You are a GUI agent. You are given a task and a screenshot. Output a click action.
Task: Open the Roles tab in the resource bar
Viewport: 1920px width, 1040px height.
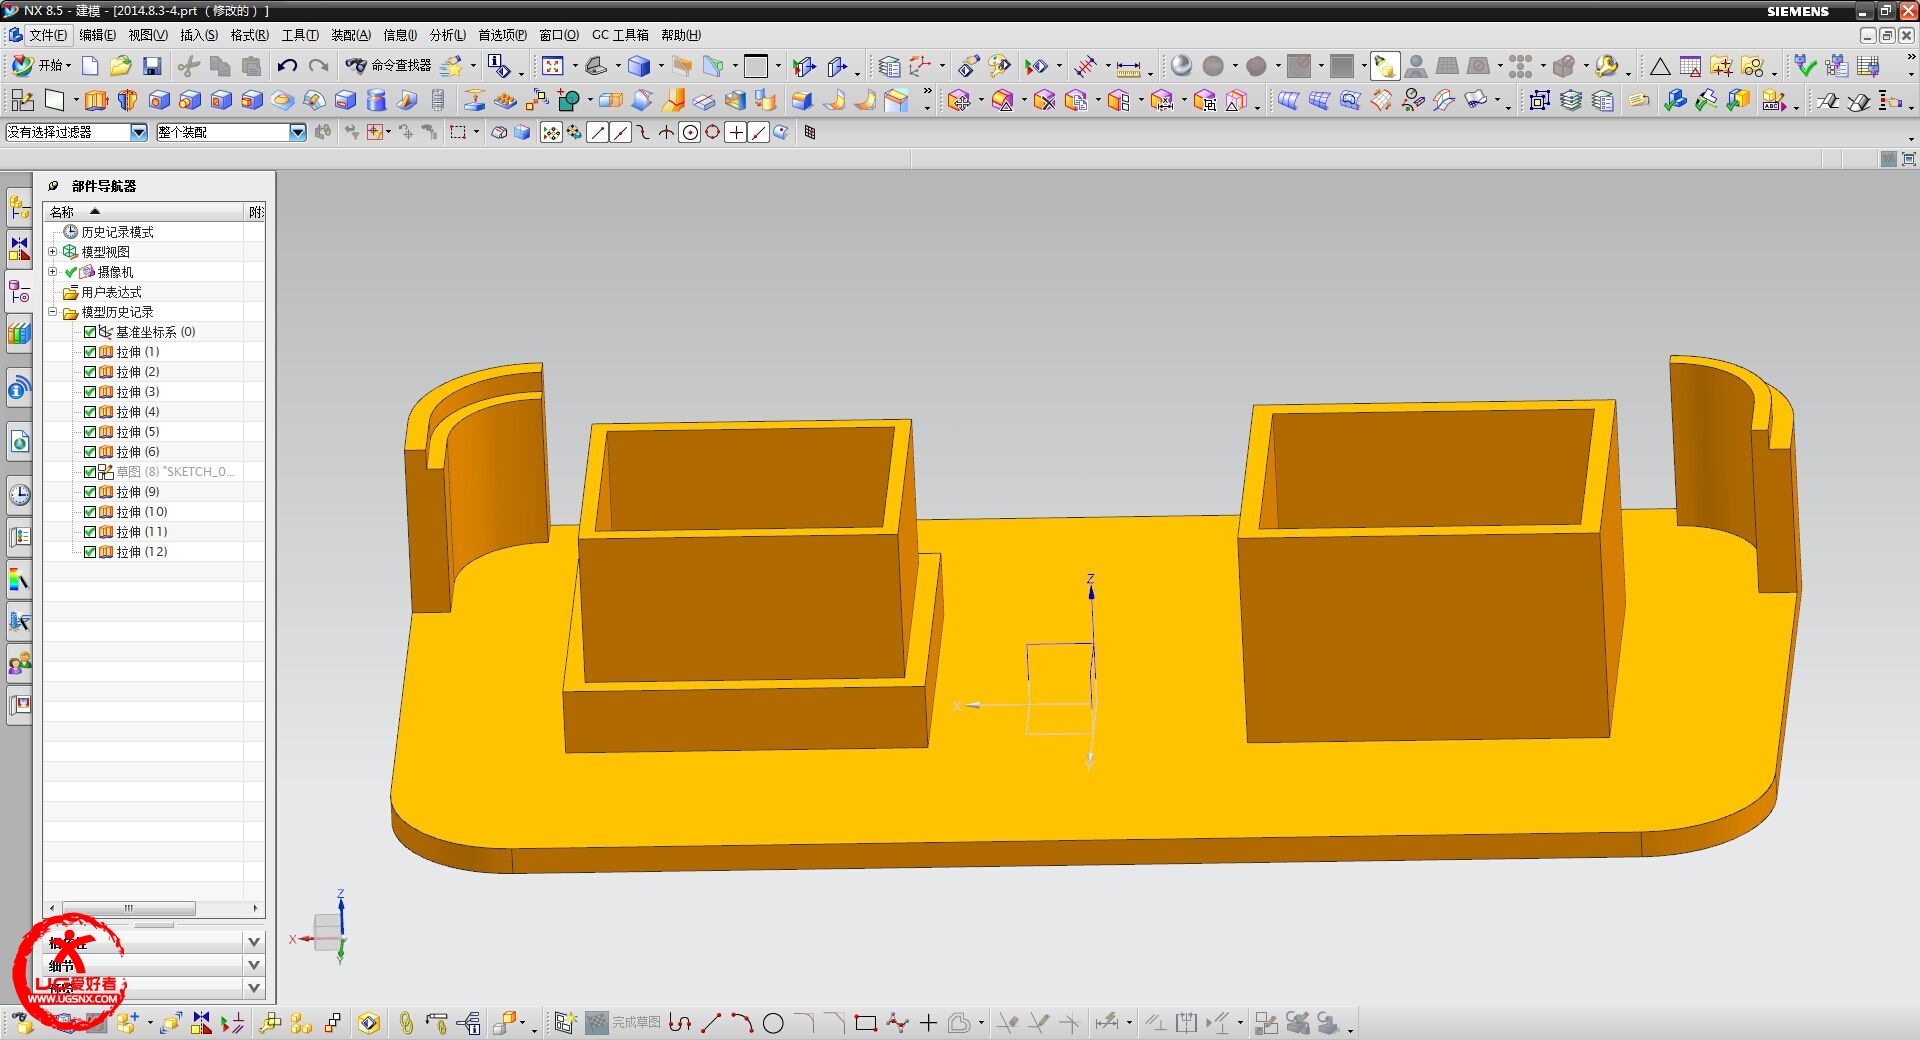pos(19,663)
